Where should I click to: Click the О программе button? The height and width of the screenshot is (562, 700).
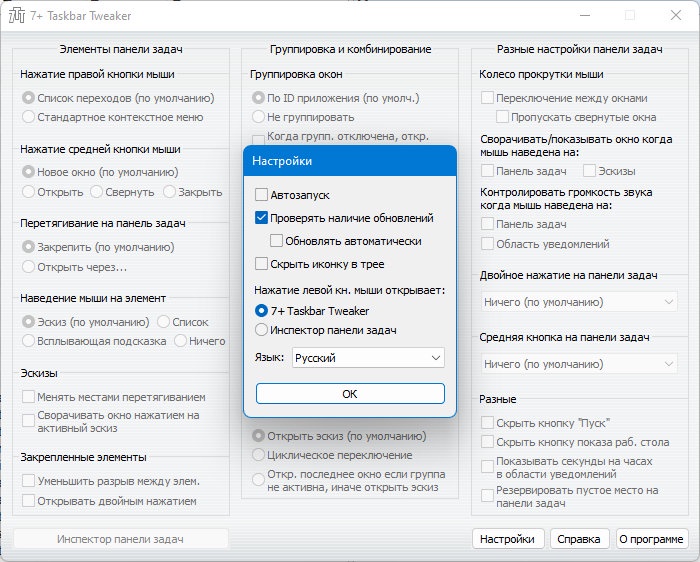point(652,539)
